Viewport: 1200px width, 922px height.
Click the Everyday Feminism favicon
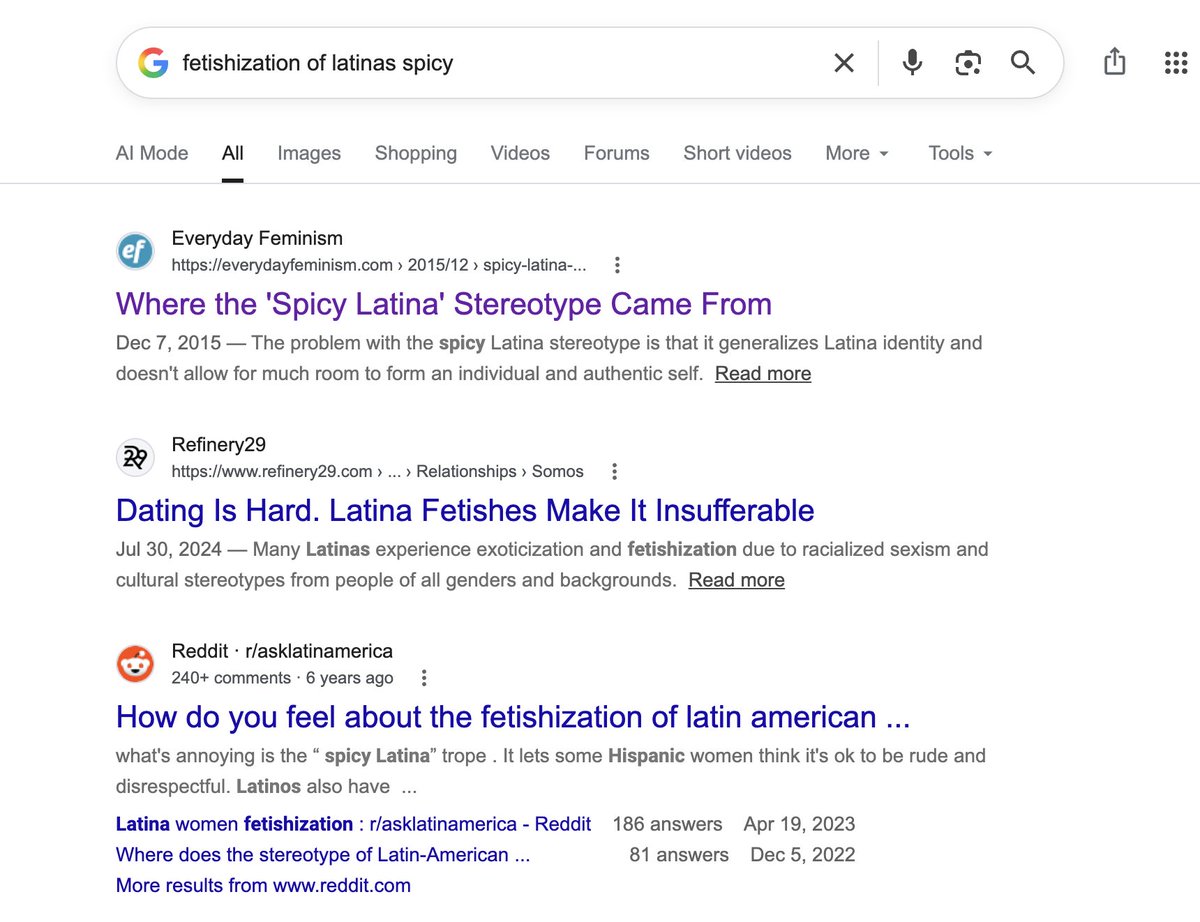click(x=135, y=251)
